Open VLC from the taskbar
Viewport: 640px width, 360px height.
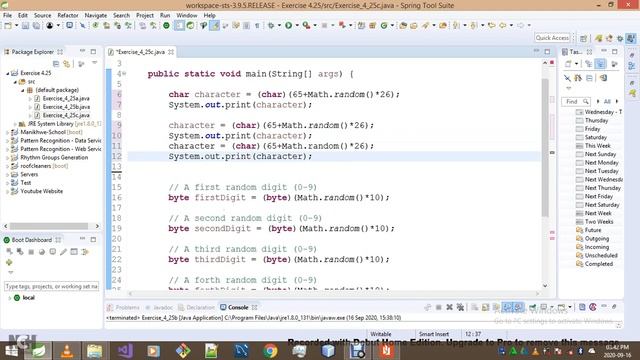tap(67, 351)
